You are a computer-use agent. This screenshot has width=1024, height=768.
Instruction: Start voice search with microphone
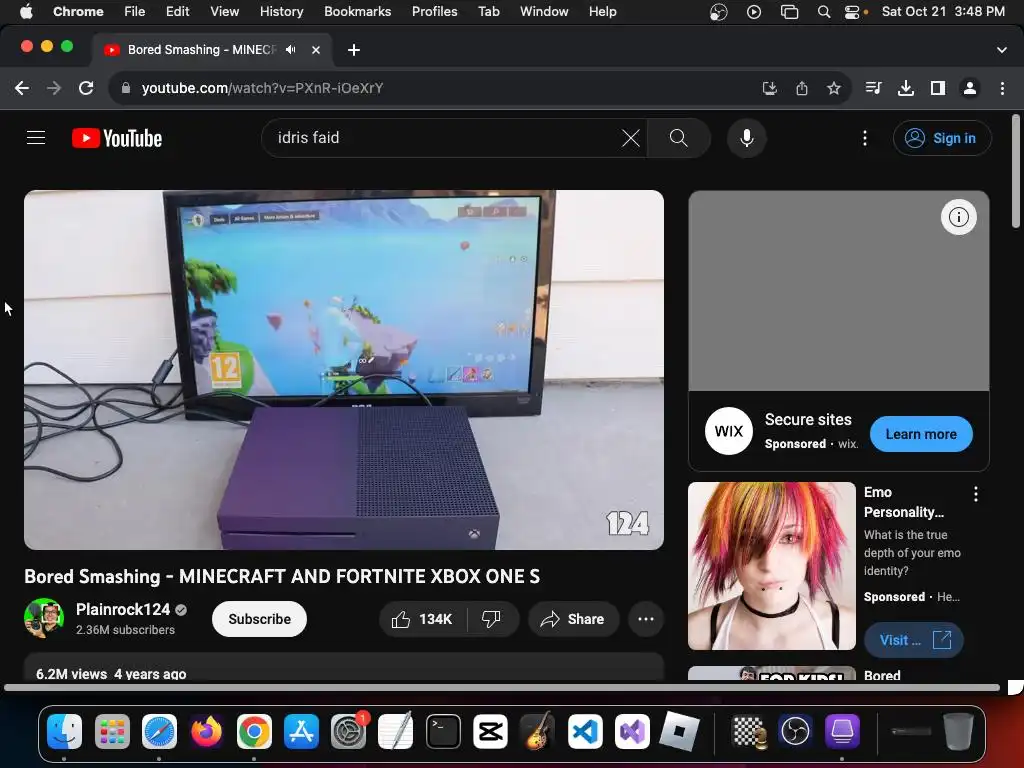point(746,138)
